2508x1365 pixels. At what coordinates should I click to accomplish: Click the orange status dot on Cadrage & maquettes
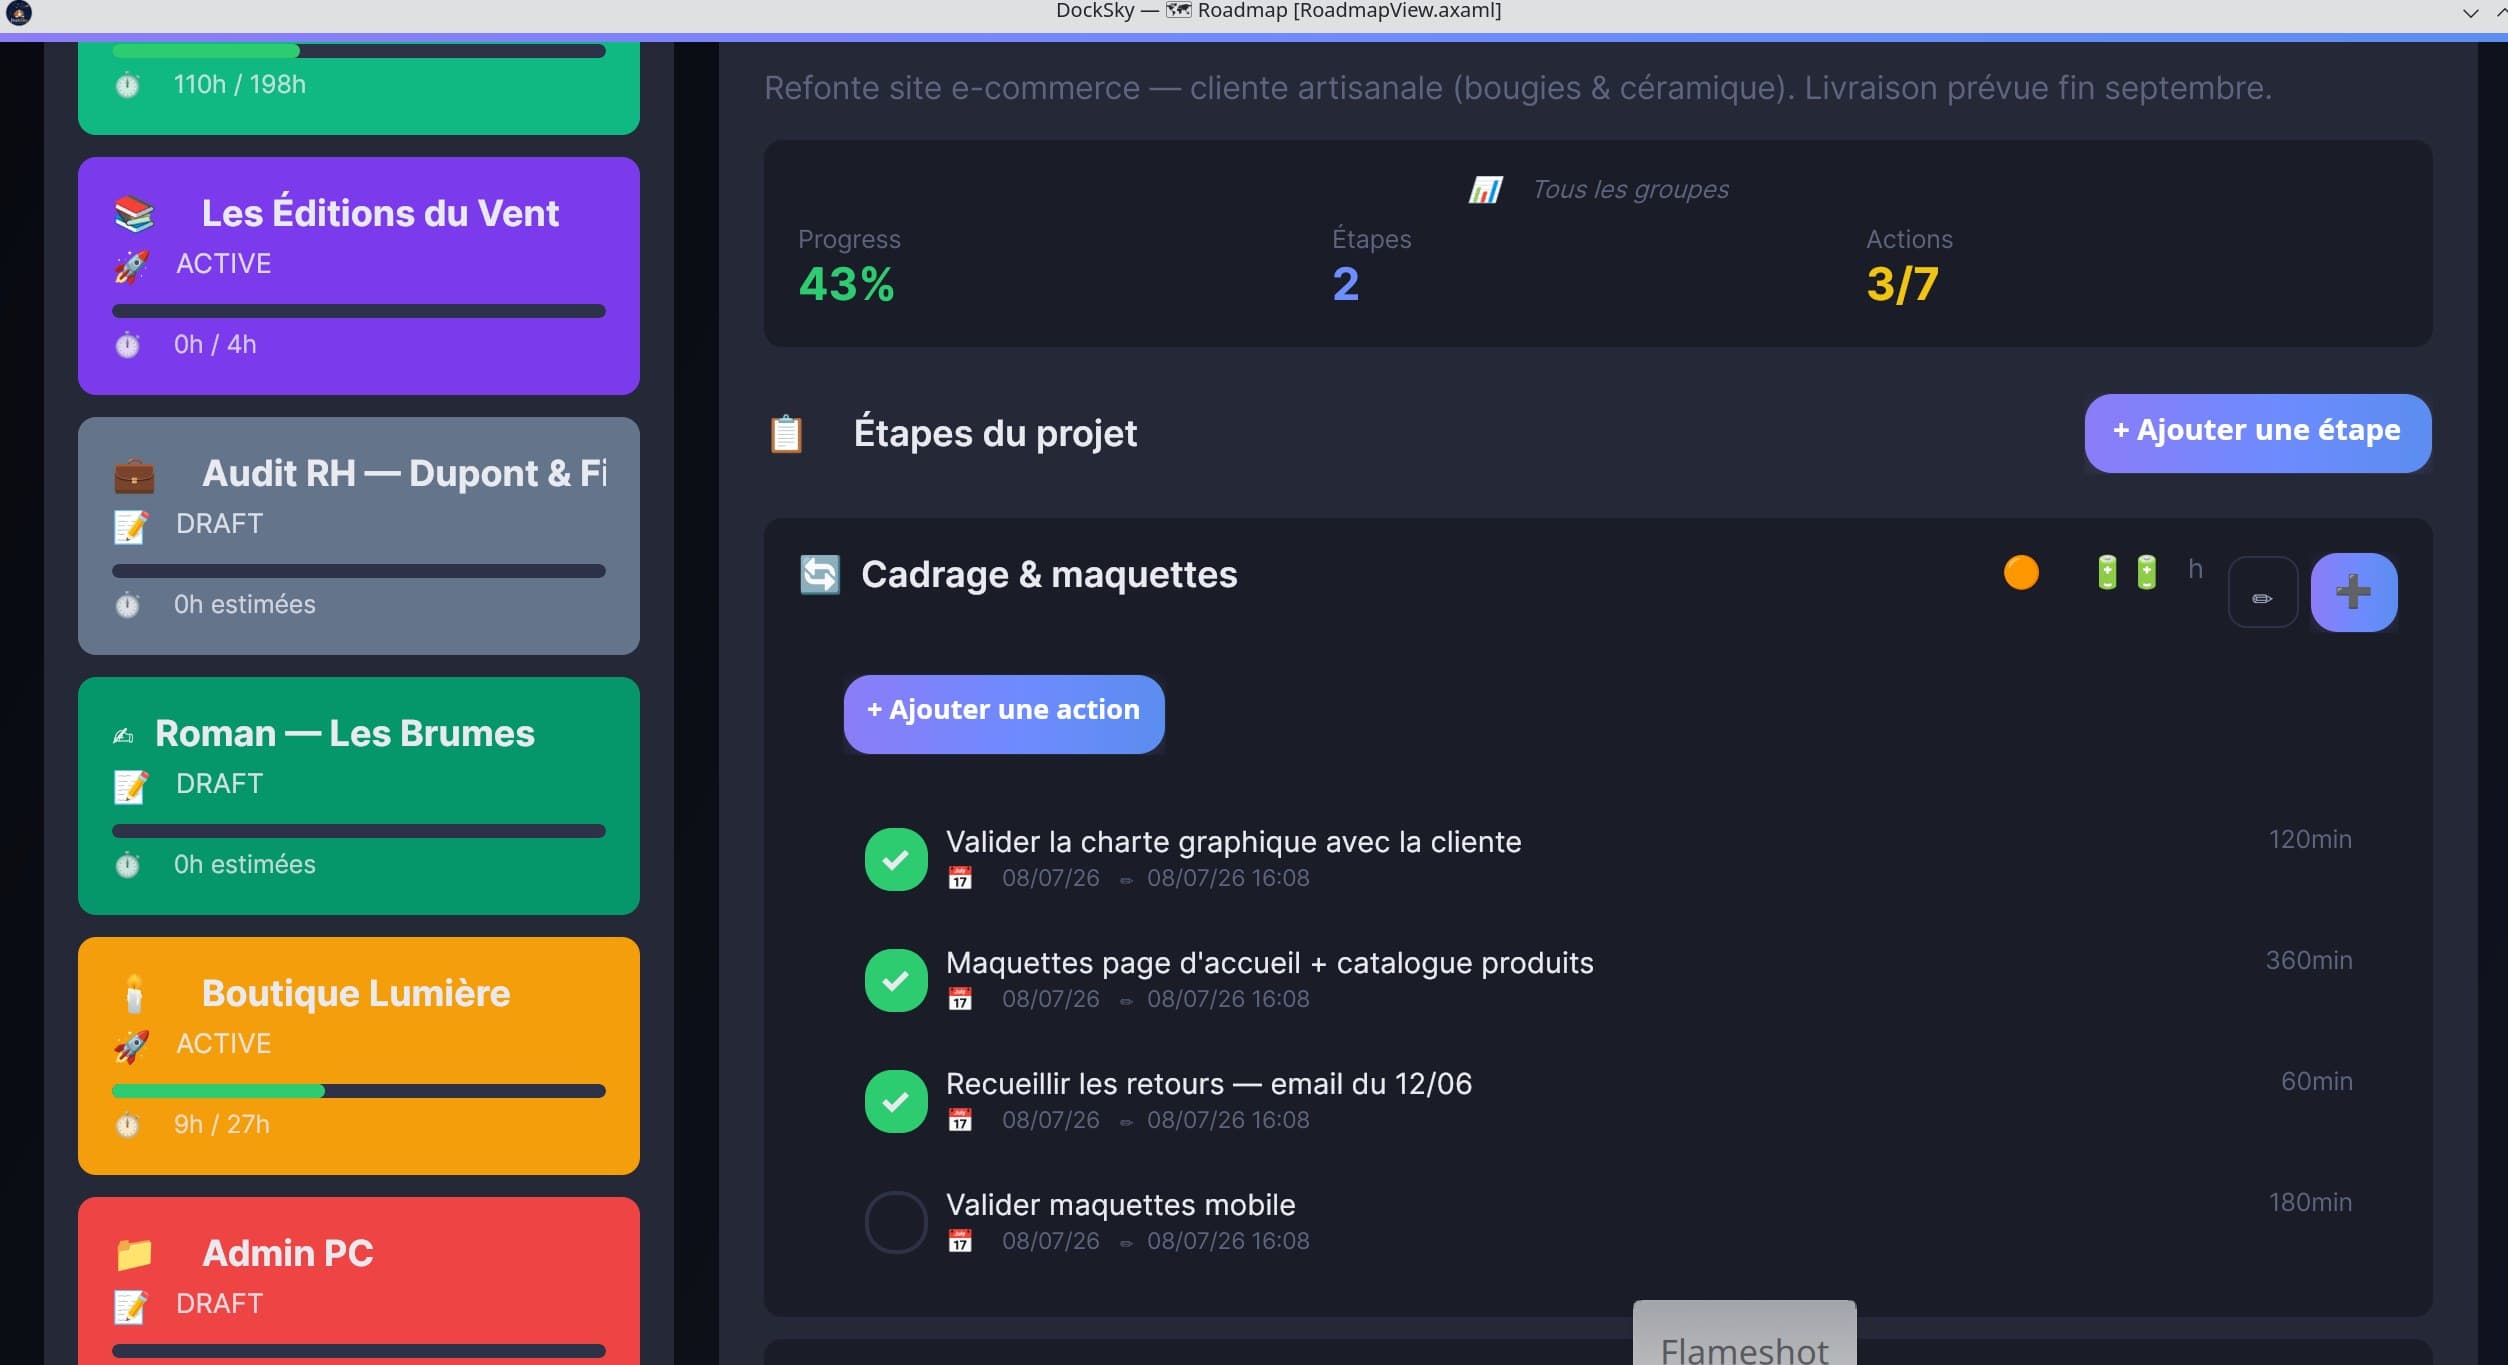tap(2021, 573)
